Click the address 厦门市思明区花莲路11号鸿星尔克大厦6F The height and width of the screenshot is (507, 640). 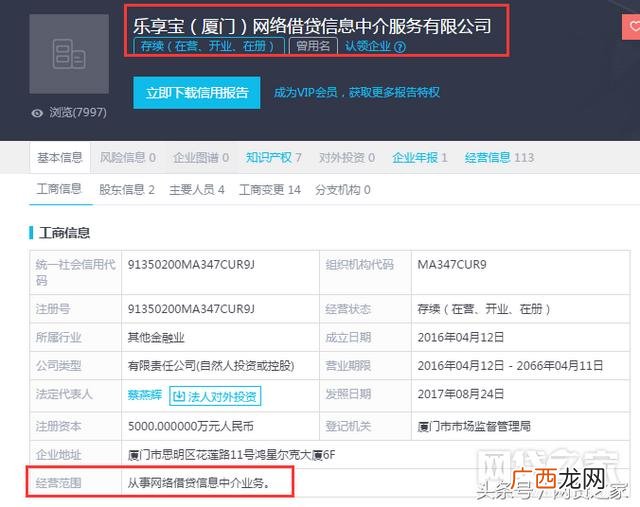231,455
